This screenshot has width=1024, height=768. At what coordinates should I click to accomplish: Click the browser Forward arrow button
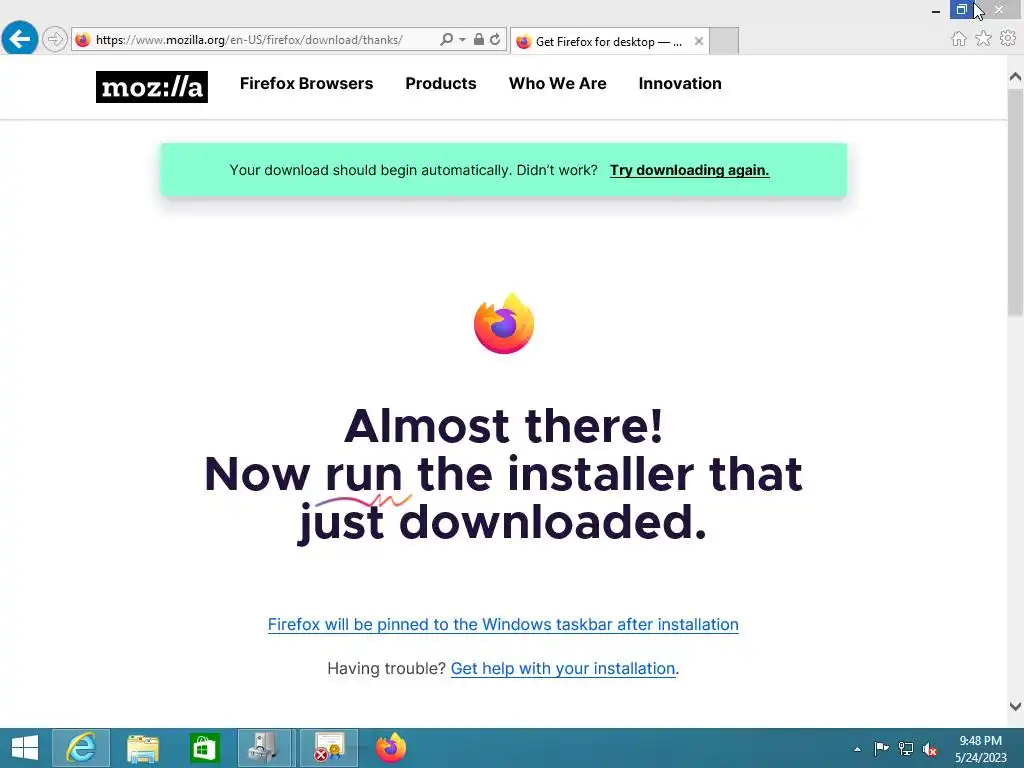point(55,39)
